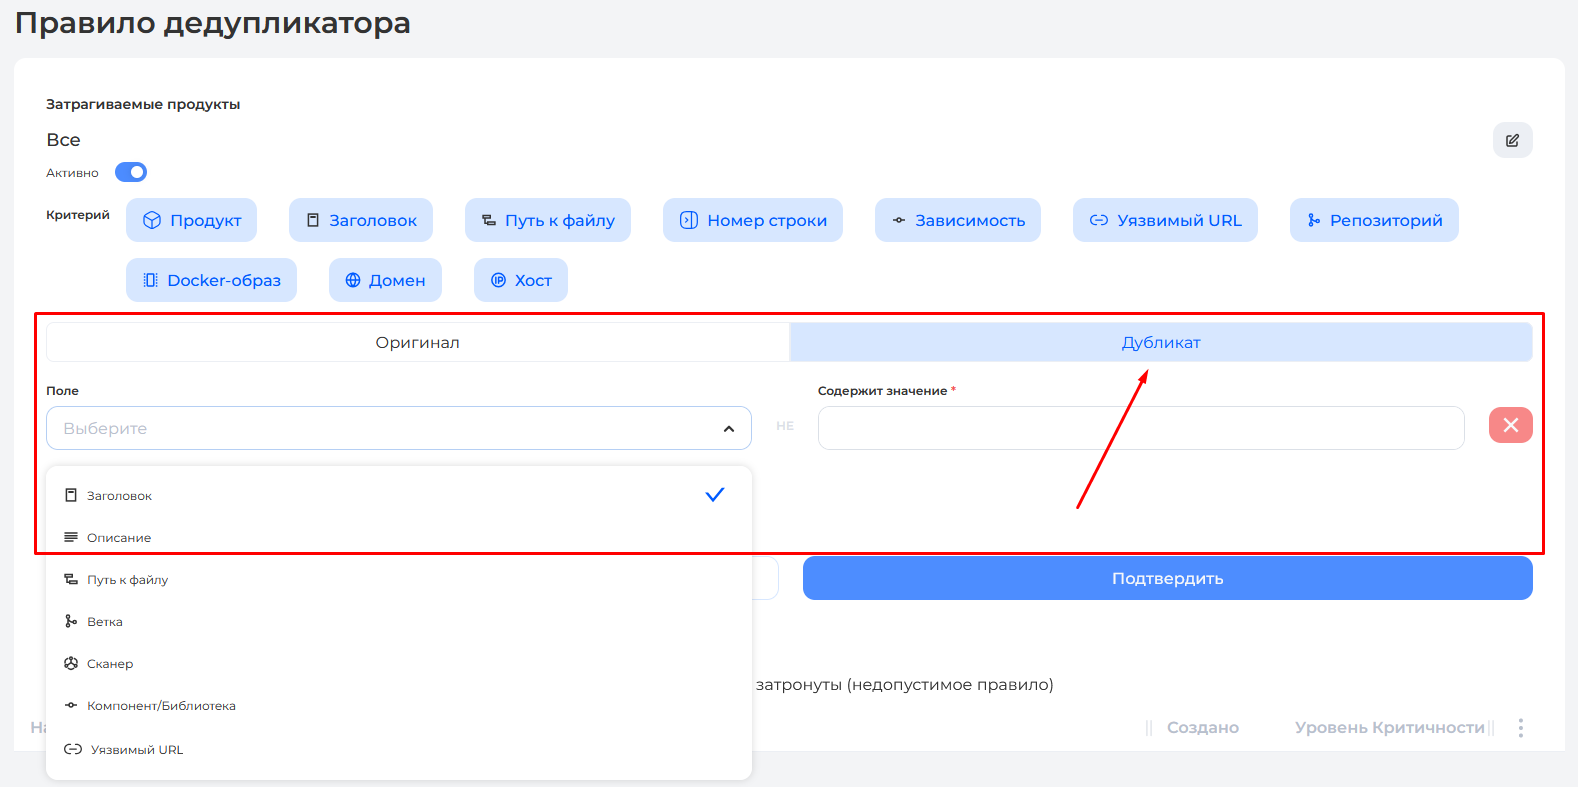Viewport: 1578px width, 787px height.
Task: Click the branch icon on Репозиторий chip
Action: 1314,220
